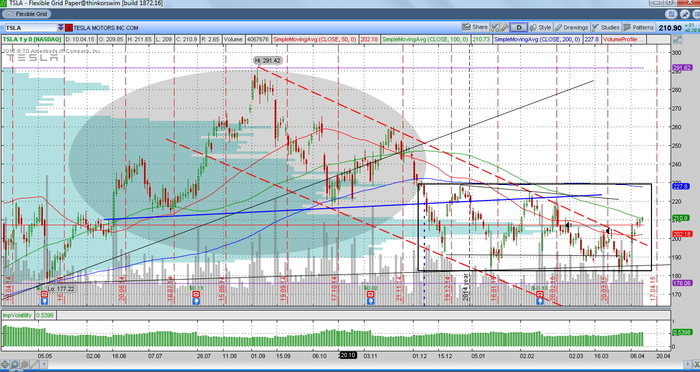Screen dimensions: 700x372
Task: Click the Lo: 177.22 low price bubble
Action: coord(61,289)
